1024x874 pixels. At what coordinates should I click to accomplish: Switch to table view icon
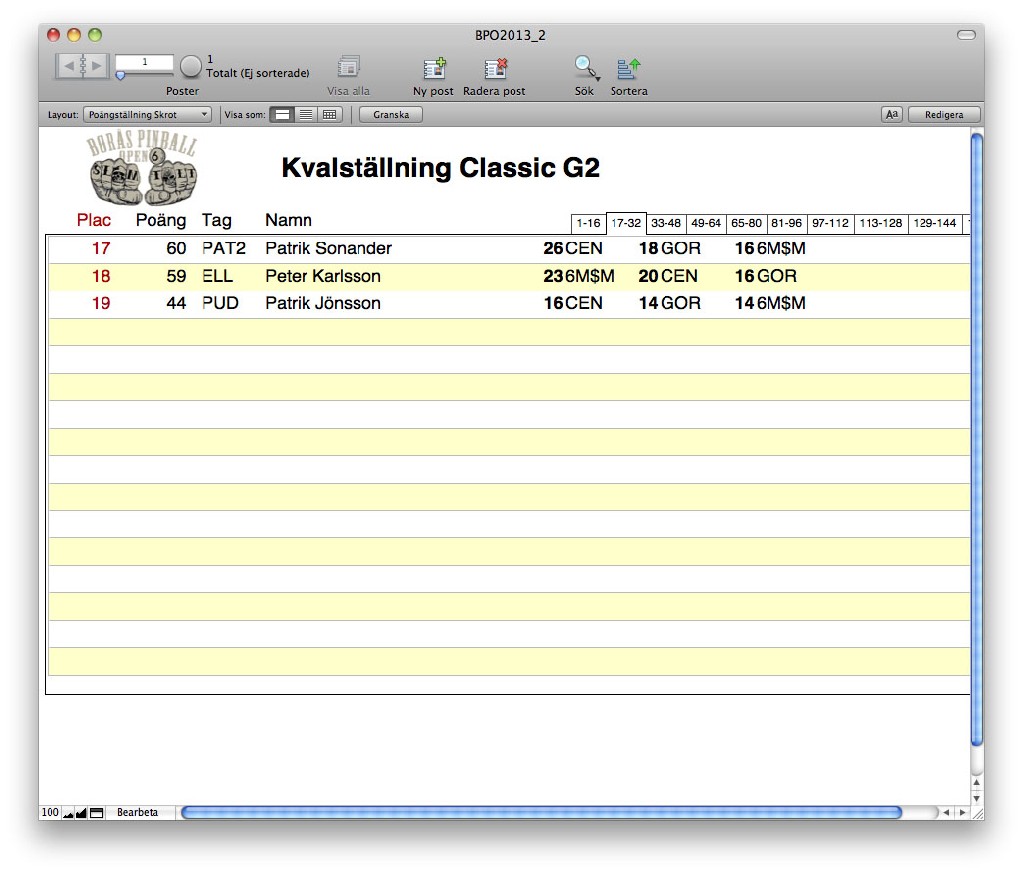point(330,114)
